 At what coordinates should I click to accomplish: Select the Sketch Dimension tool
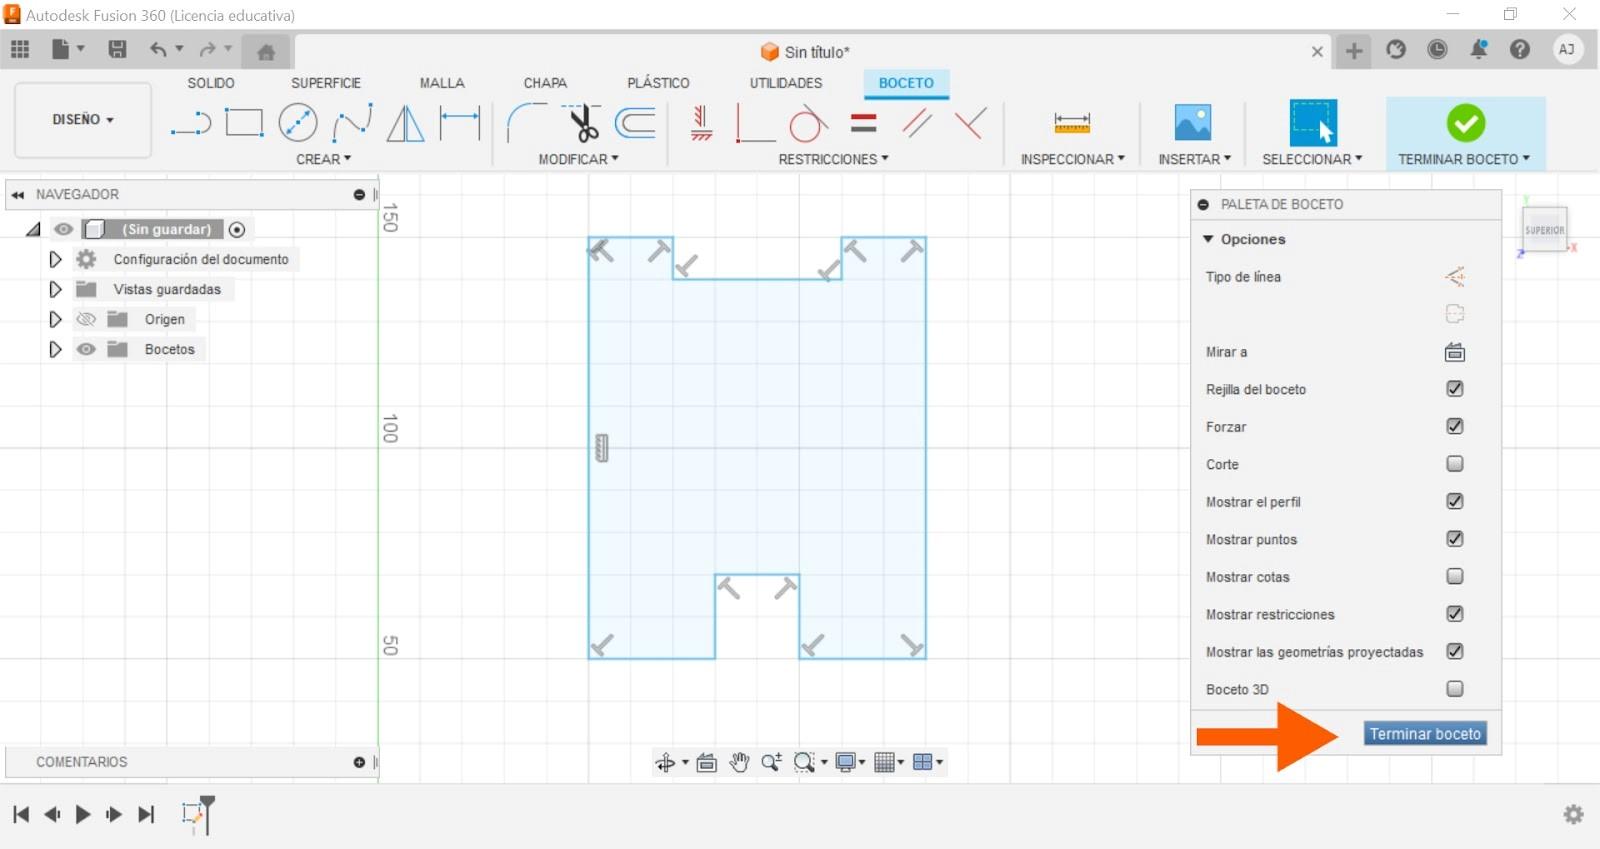pos(460,123)
